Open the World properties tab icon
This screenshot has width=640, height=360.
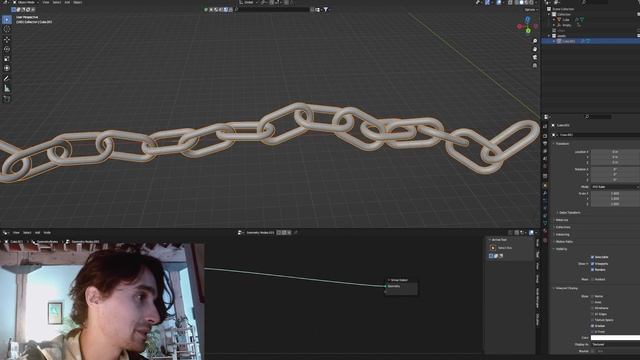click(545, 167)
